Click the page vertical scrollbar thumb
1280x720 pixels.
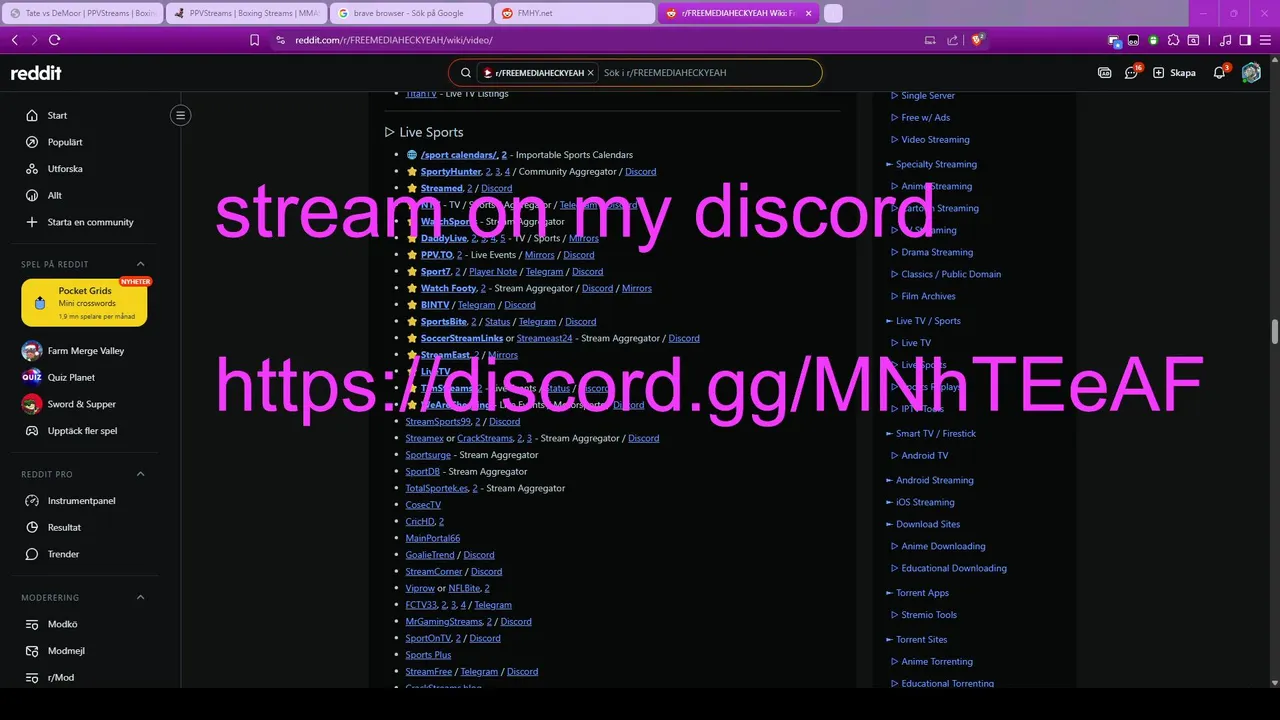pos(1275,332)
